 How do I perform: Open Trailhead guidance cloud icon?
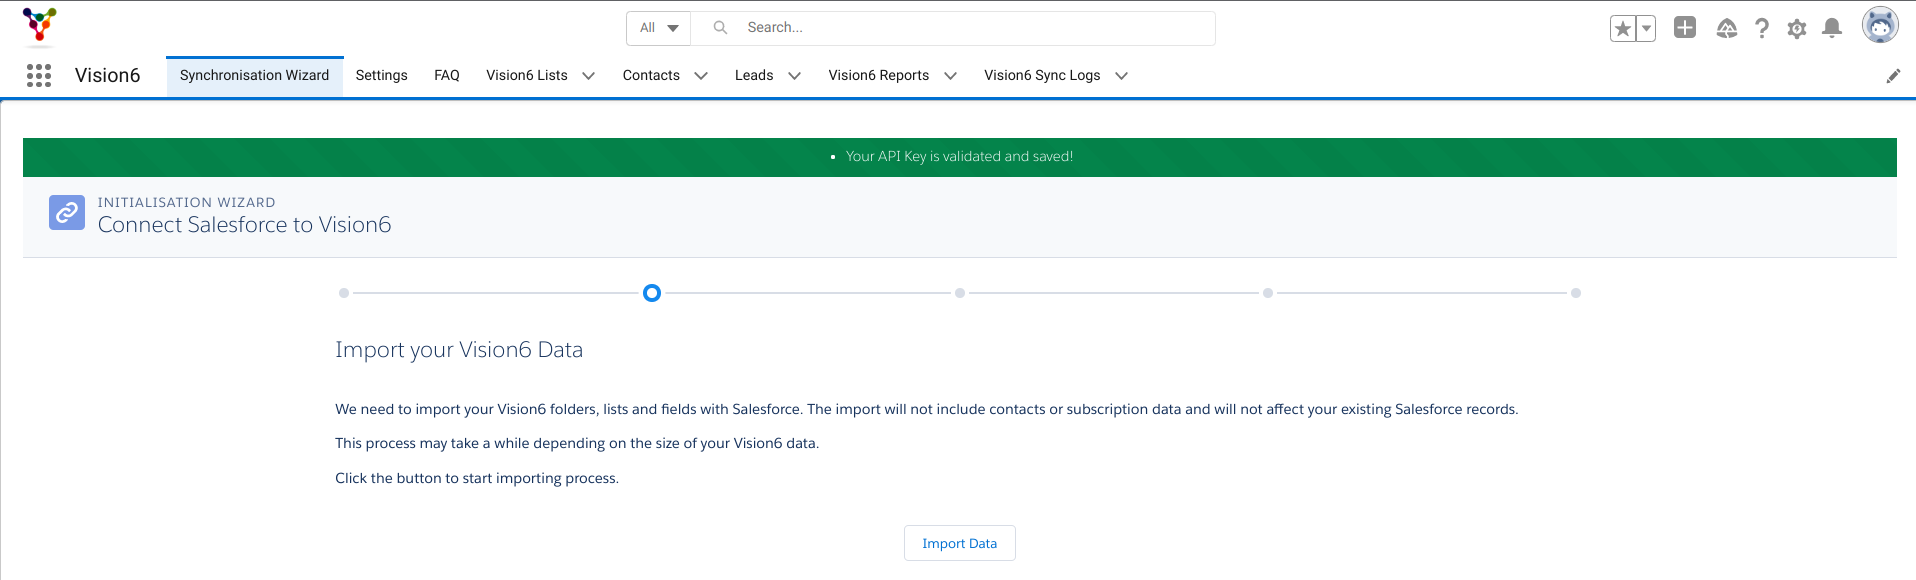pyautogui.click(x=1727, y=29)
